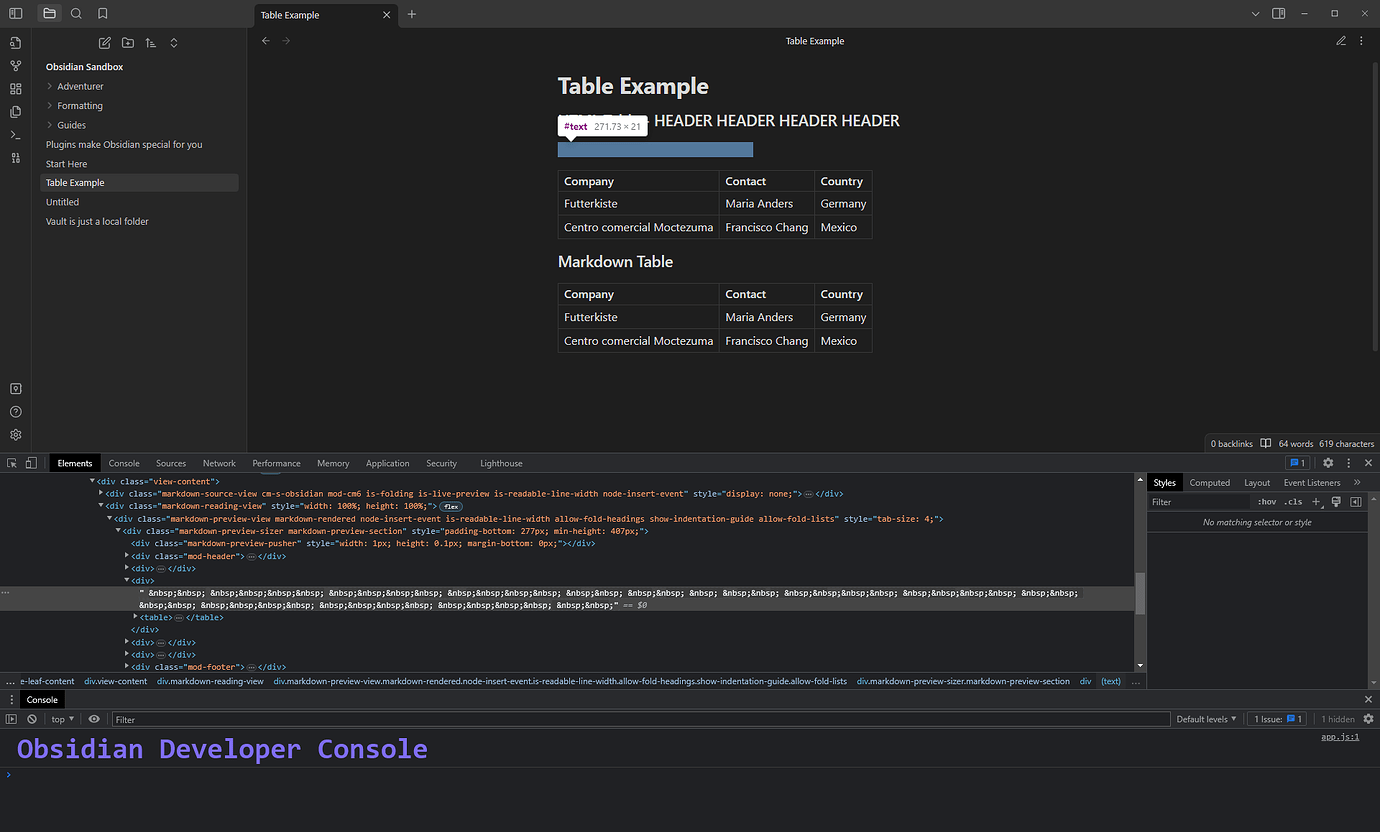The image size is (1380, 832).
Task: Switch to the Console tab in DevTools
Action: tap(124, 463)
